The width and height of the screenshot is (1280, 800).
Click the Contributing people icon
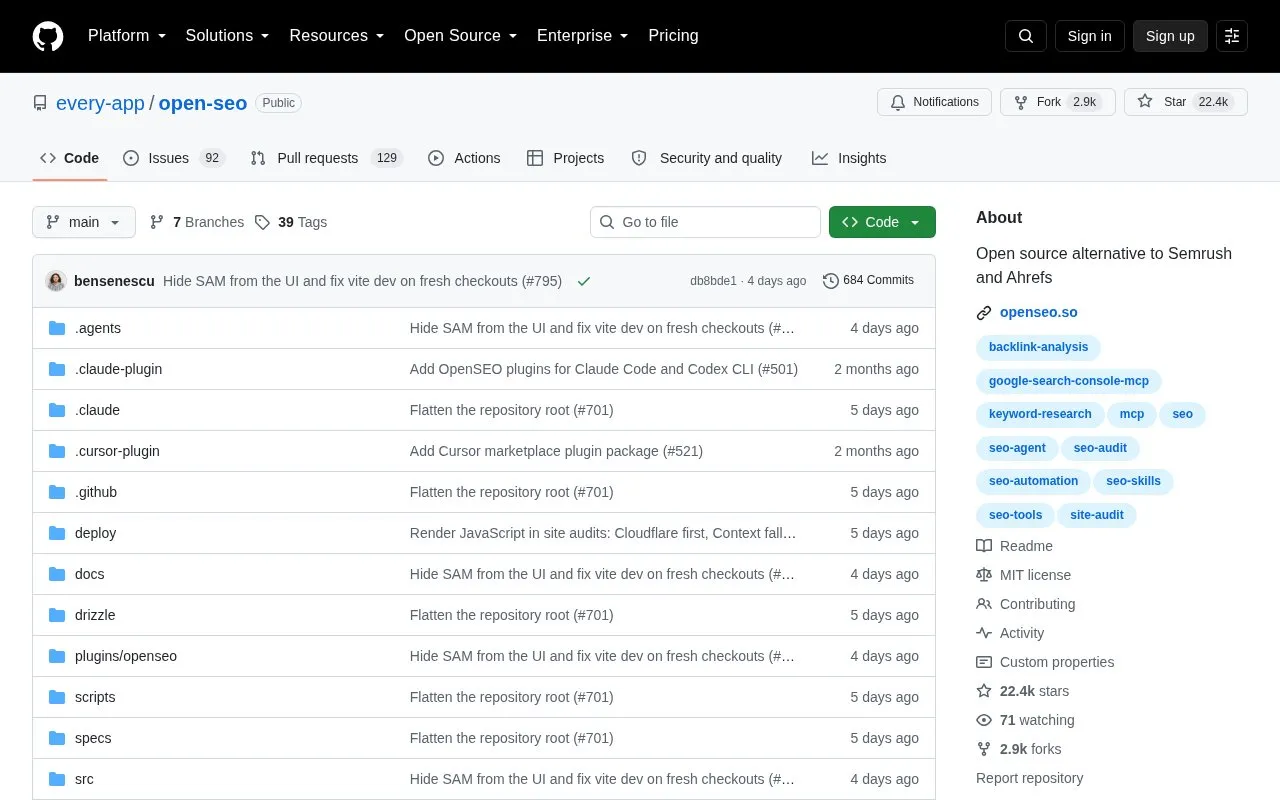pos(984,604)
